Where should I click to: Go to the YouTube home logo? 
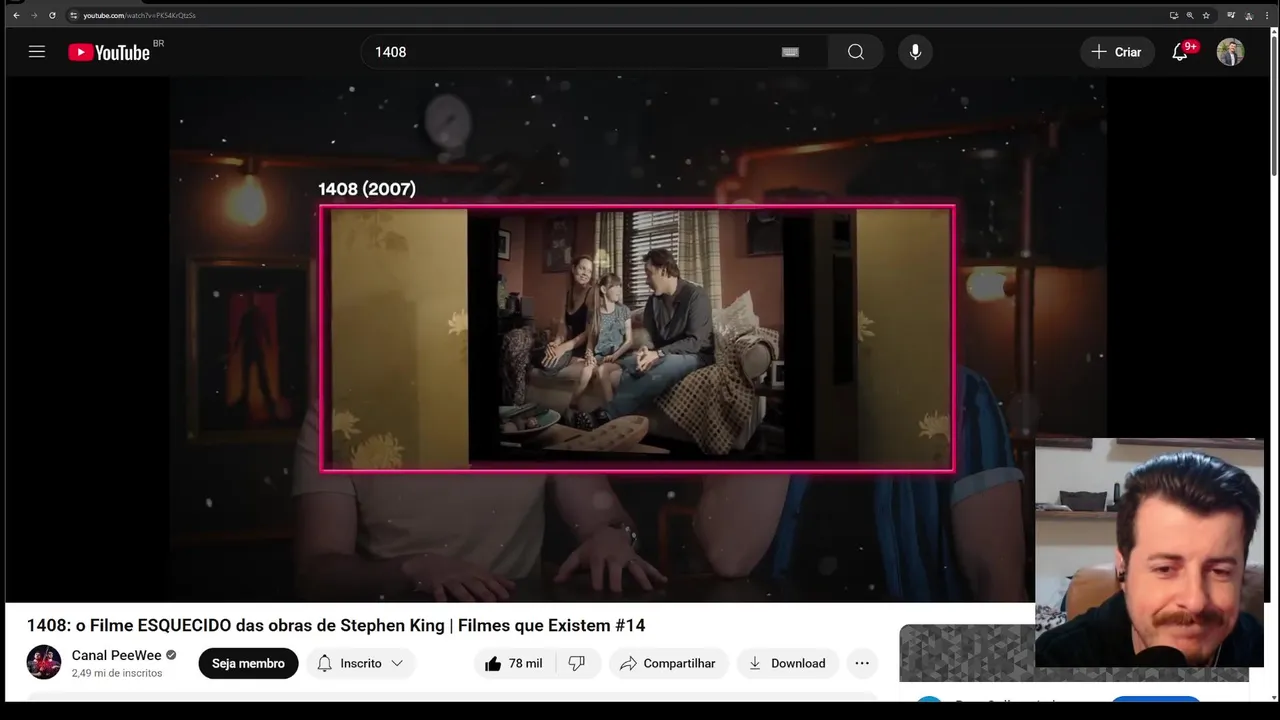(x=110, y=52)
